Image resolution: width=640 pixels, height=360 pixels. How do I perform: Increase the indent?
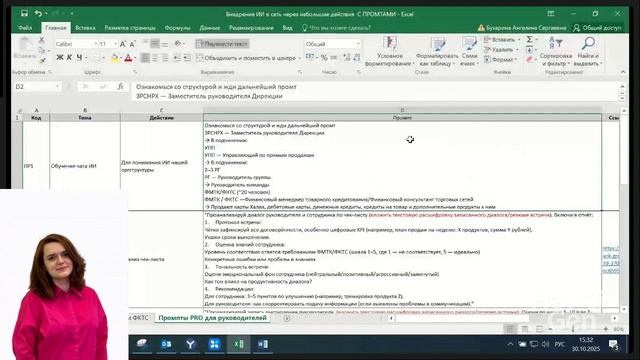187,58
